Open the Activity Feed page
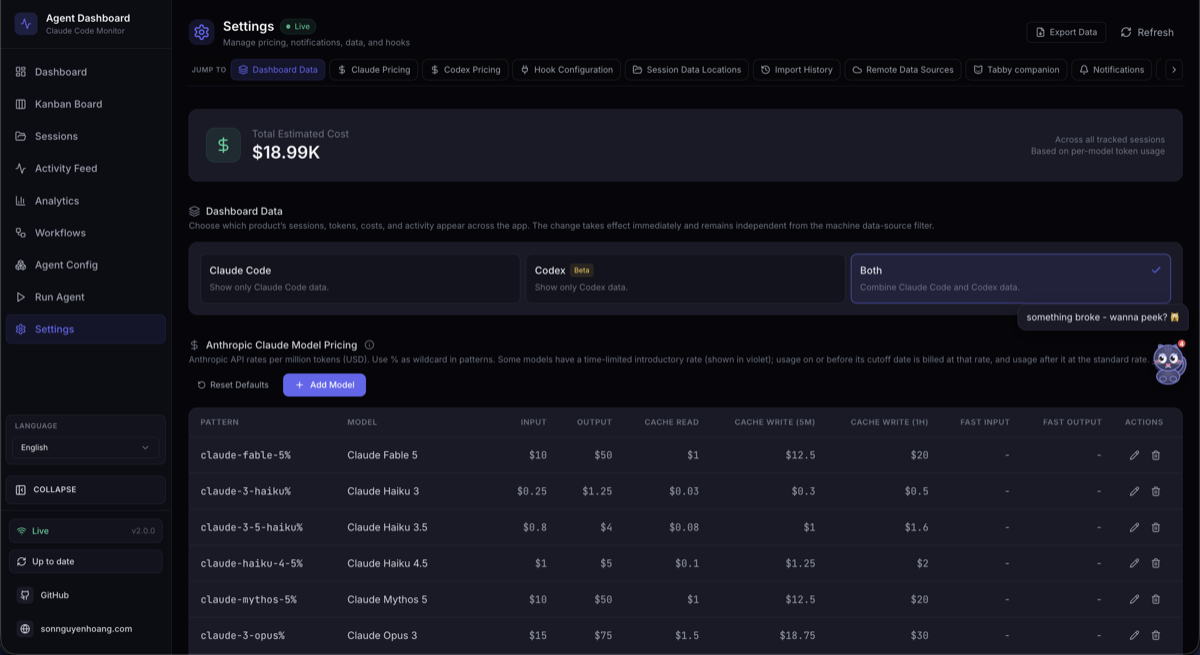This screenshot has width=1200, height=655. click(85, 168)
